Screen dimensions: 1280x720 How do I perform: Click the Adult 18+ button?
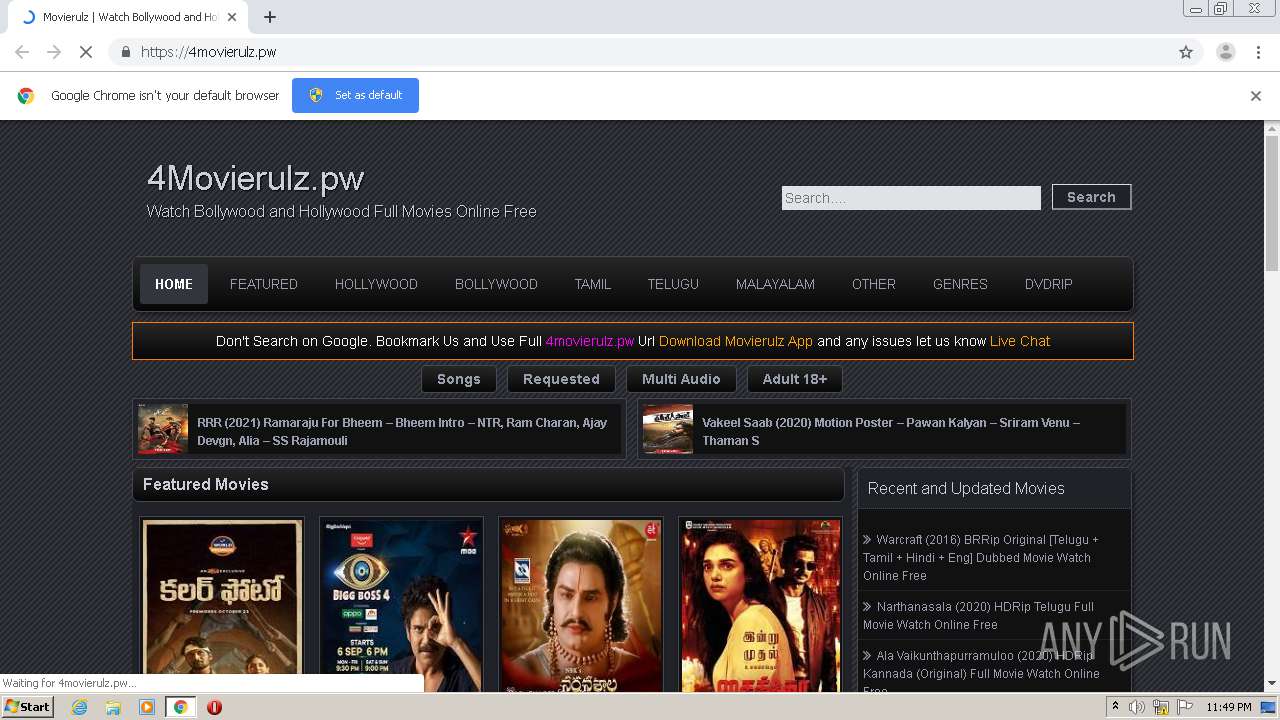click(795, 379)
